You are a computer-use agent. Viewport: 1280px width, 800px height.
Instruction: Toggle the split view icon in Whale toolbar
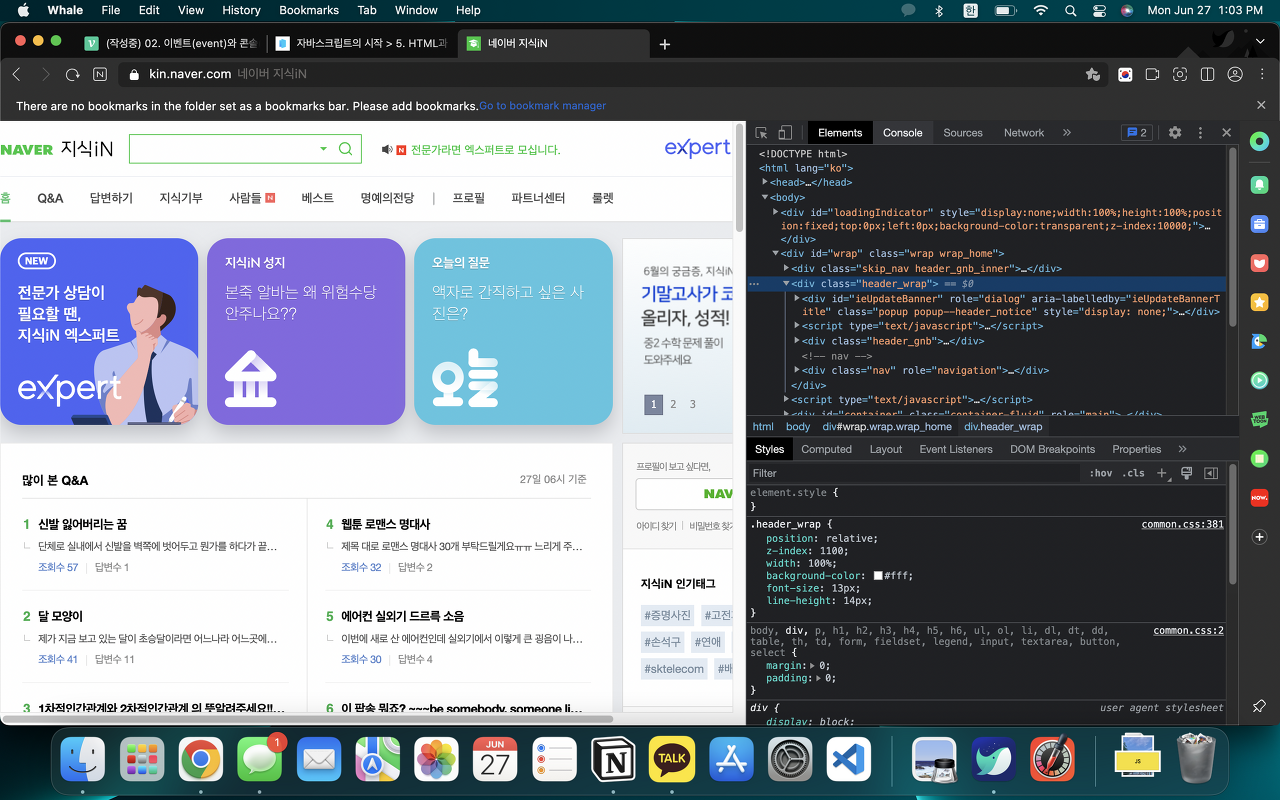click(x=1207, y=74)
